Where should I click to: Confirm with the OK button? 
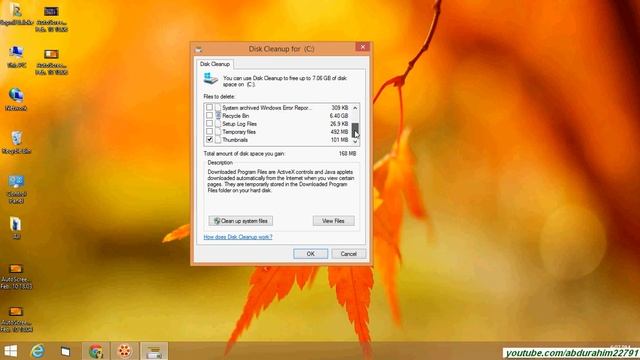310,254
